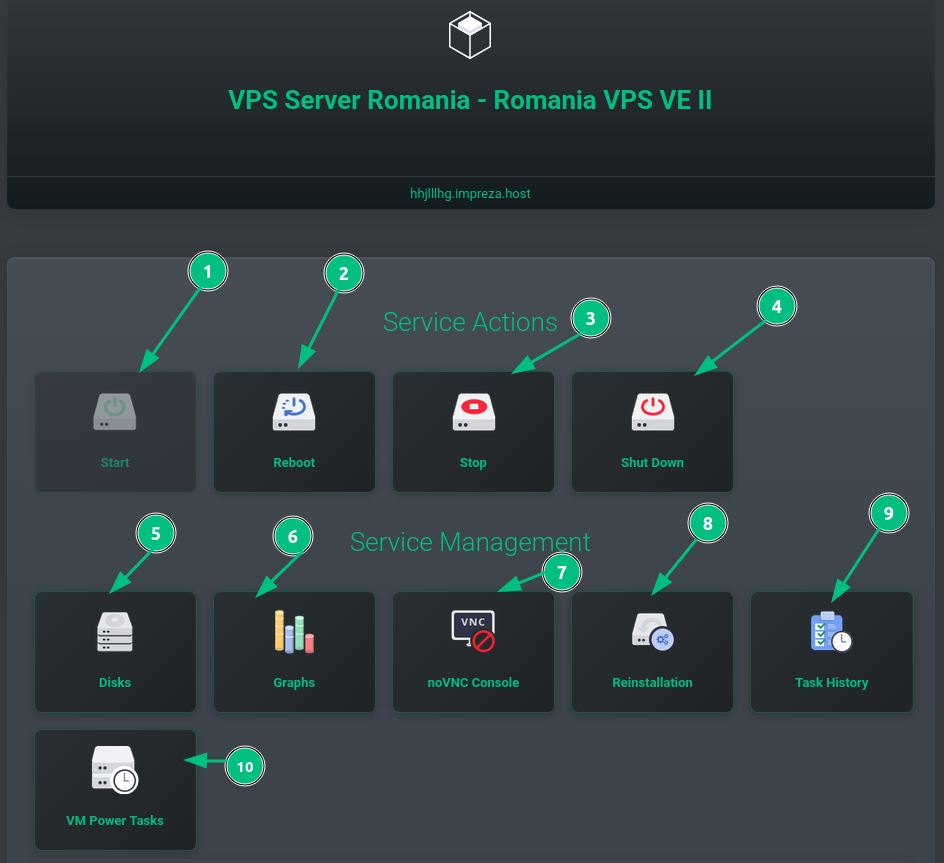Image resolution: width=944 pixels, height=863 pixels.
Task: Click the Stop label
Action: point(473,463)
